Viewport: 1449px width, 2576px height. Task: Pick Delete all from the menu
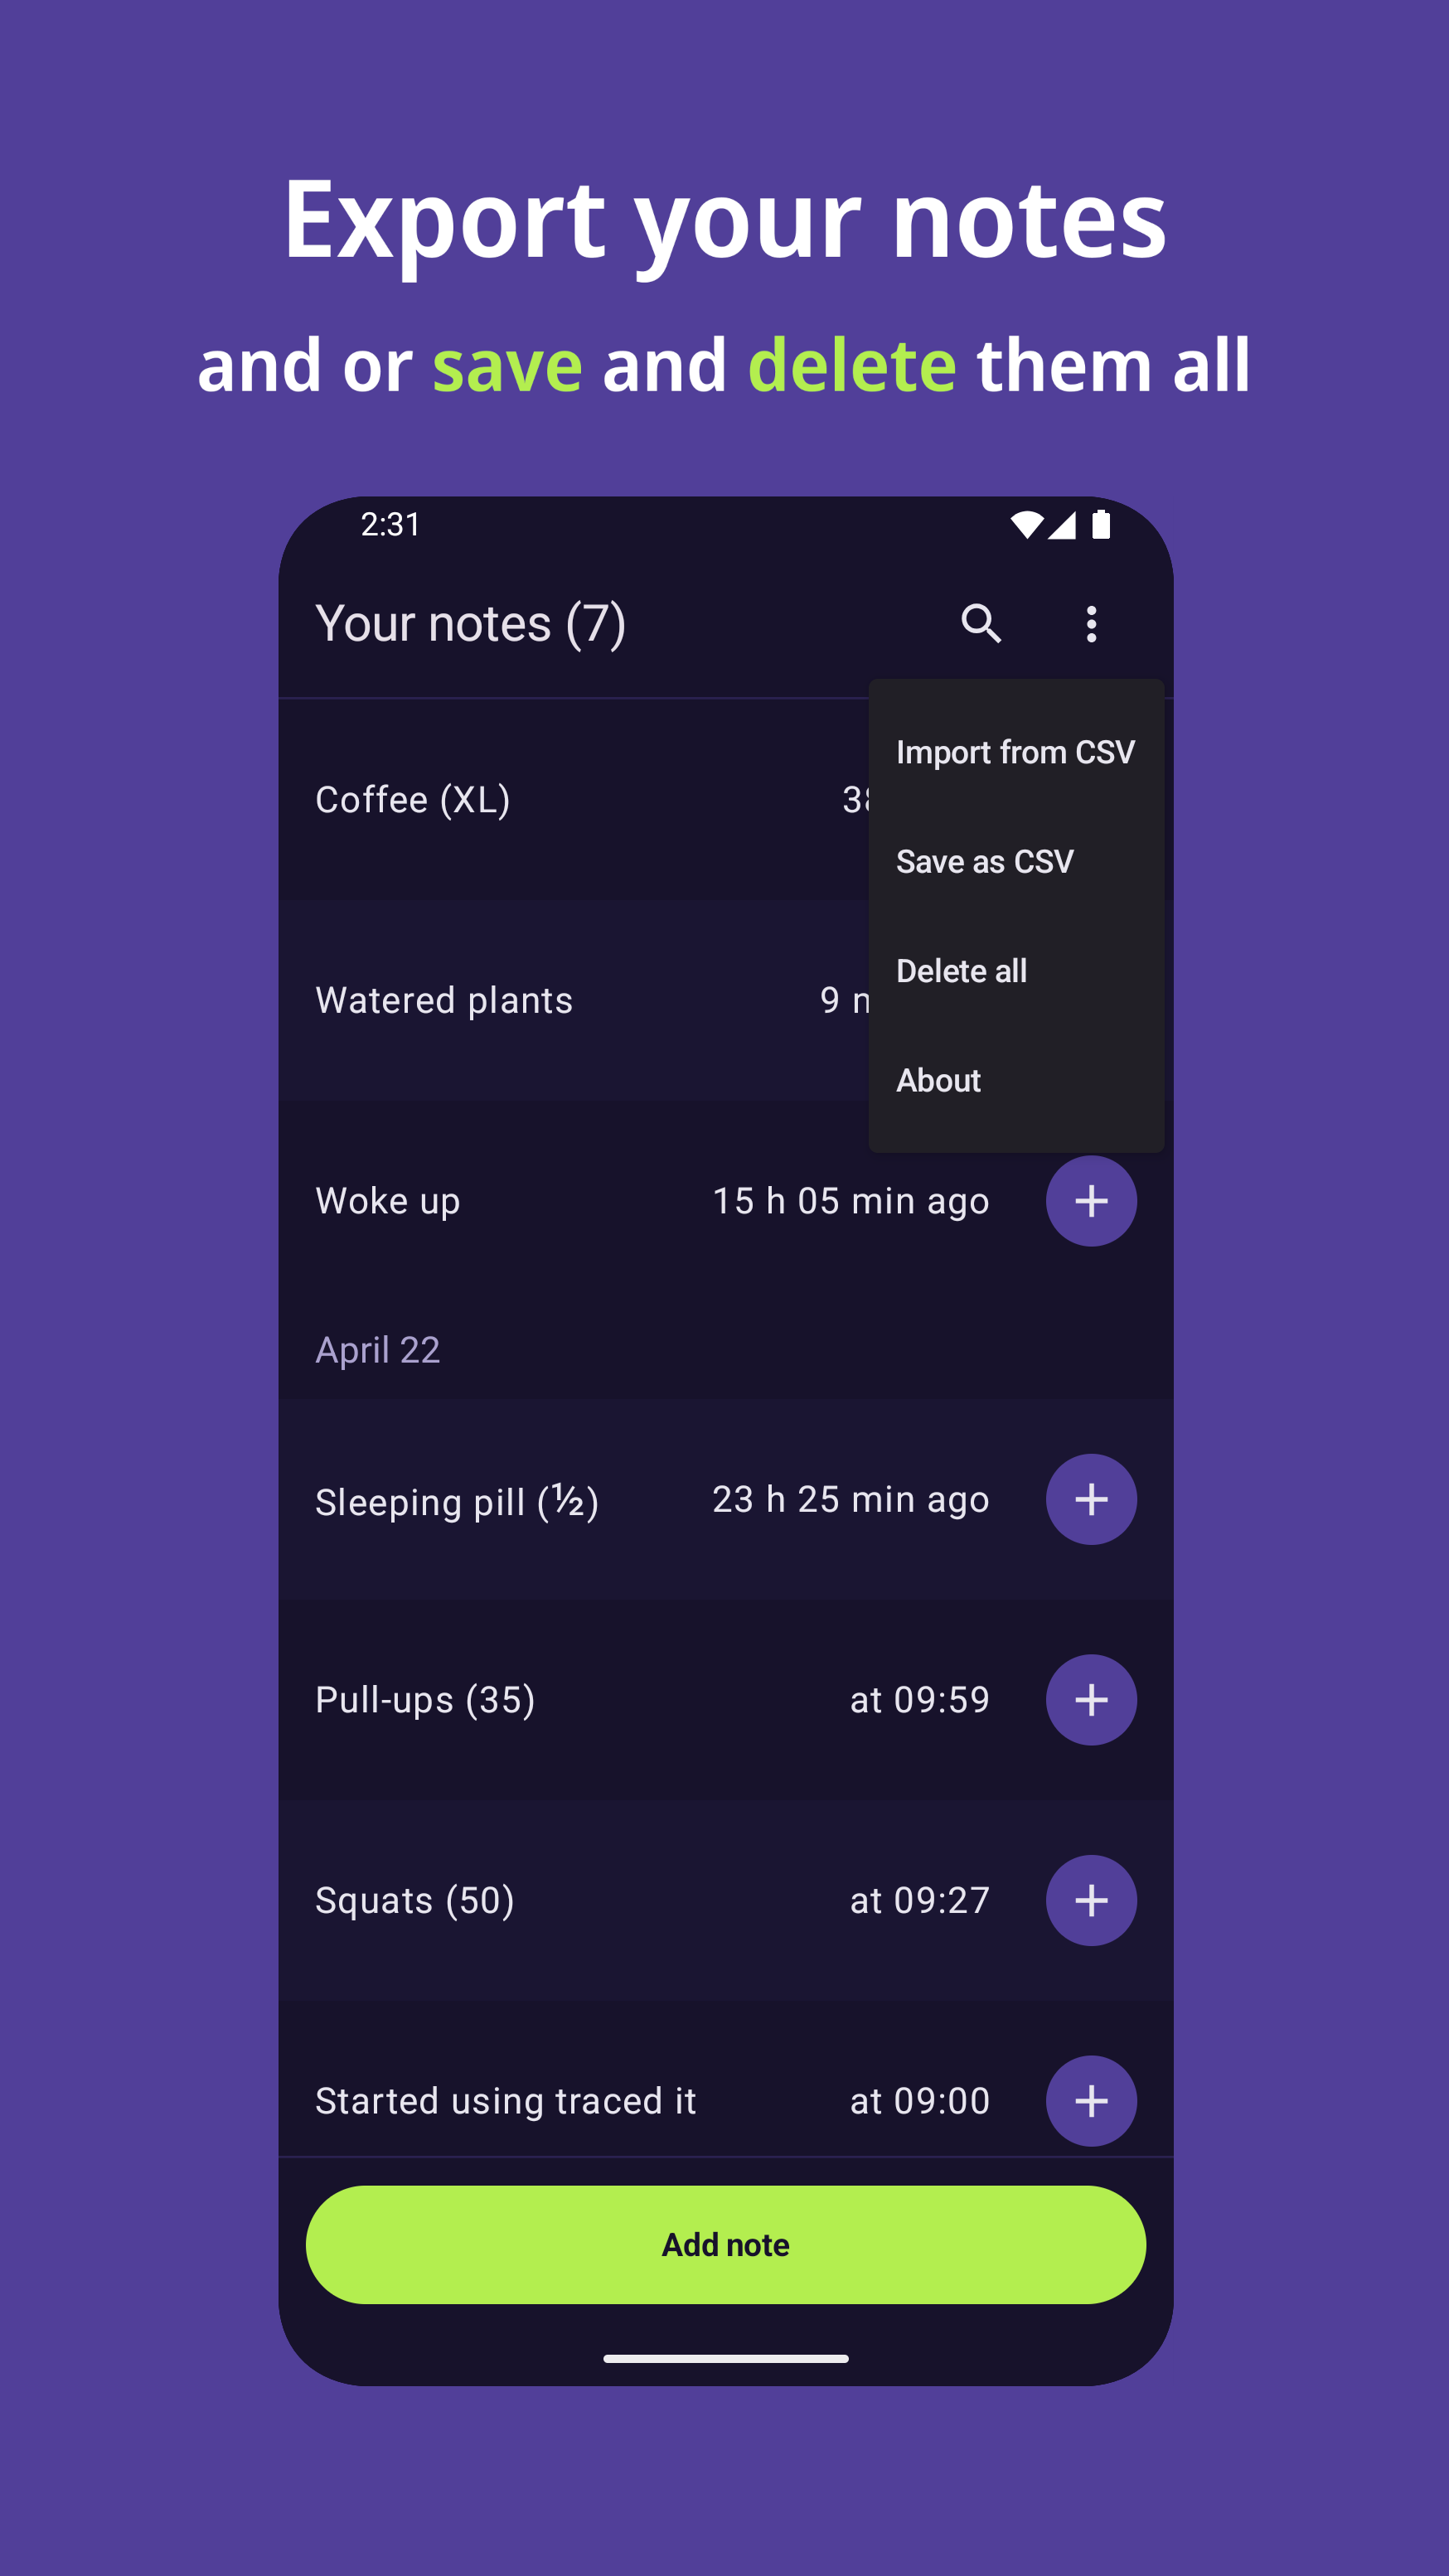pyautogui.click(x=961, y=971)
